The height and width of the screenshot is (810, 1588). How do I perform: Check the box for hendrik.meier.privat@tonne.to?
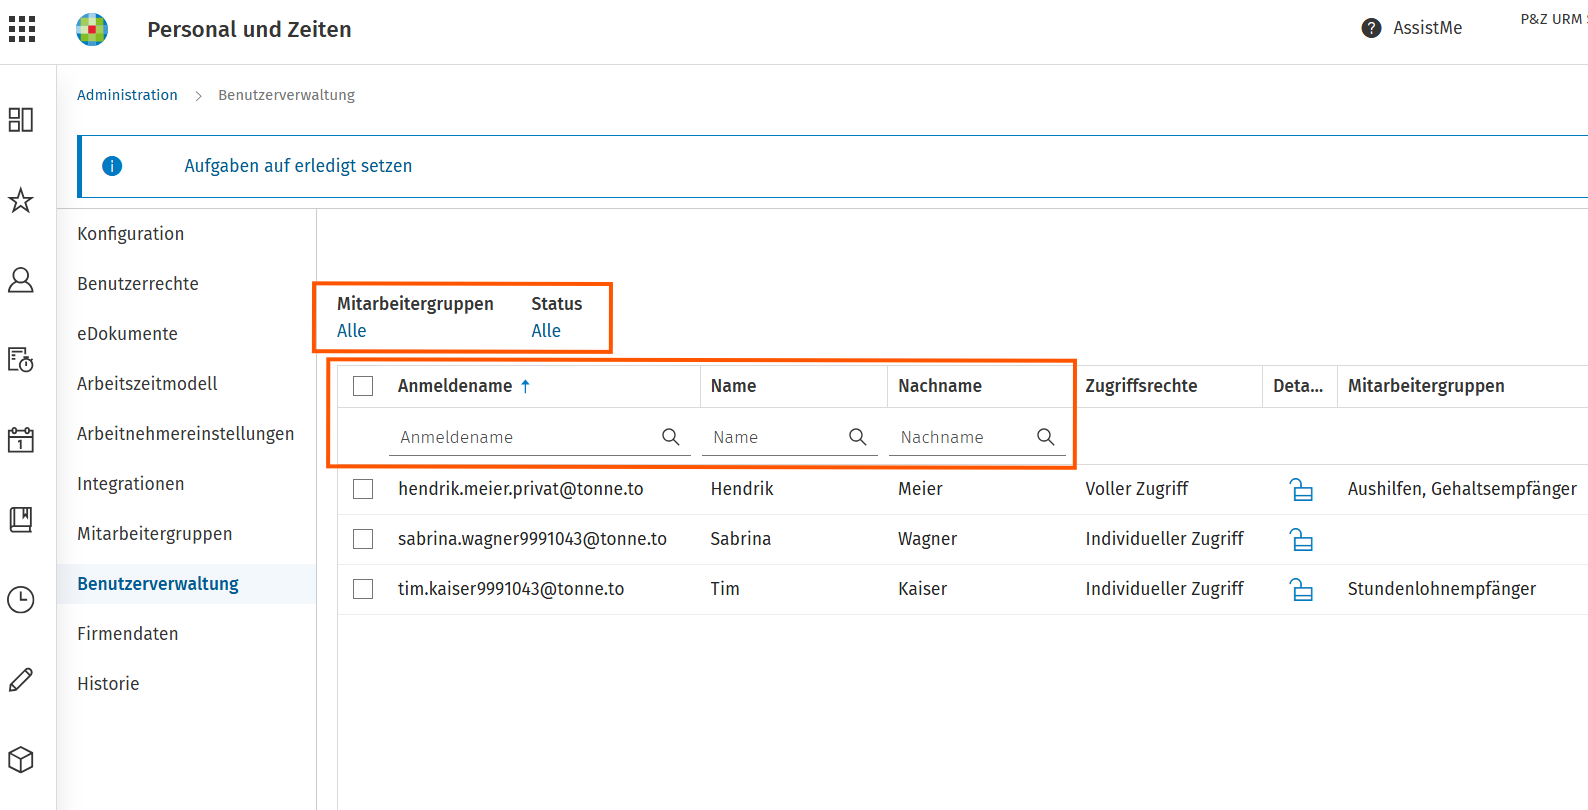tap(363, 489)
